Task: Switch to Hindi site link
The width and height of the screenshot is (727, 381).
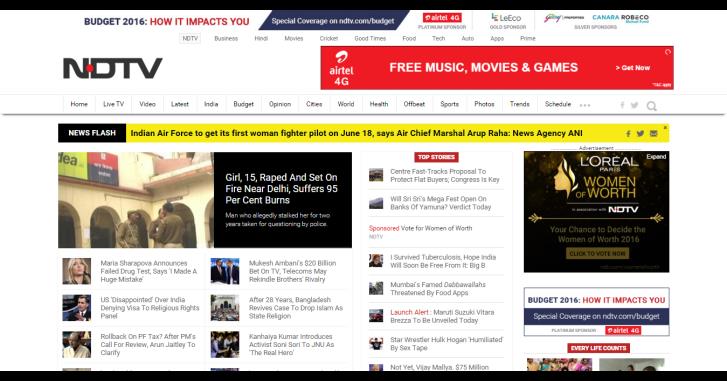Action: 261,38
